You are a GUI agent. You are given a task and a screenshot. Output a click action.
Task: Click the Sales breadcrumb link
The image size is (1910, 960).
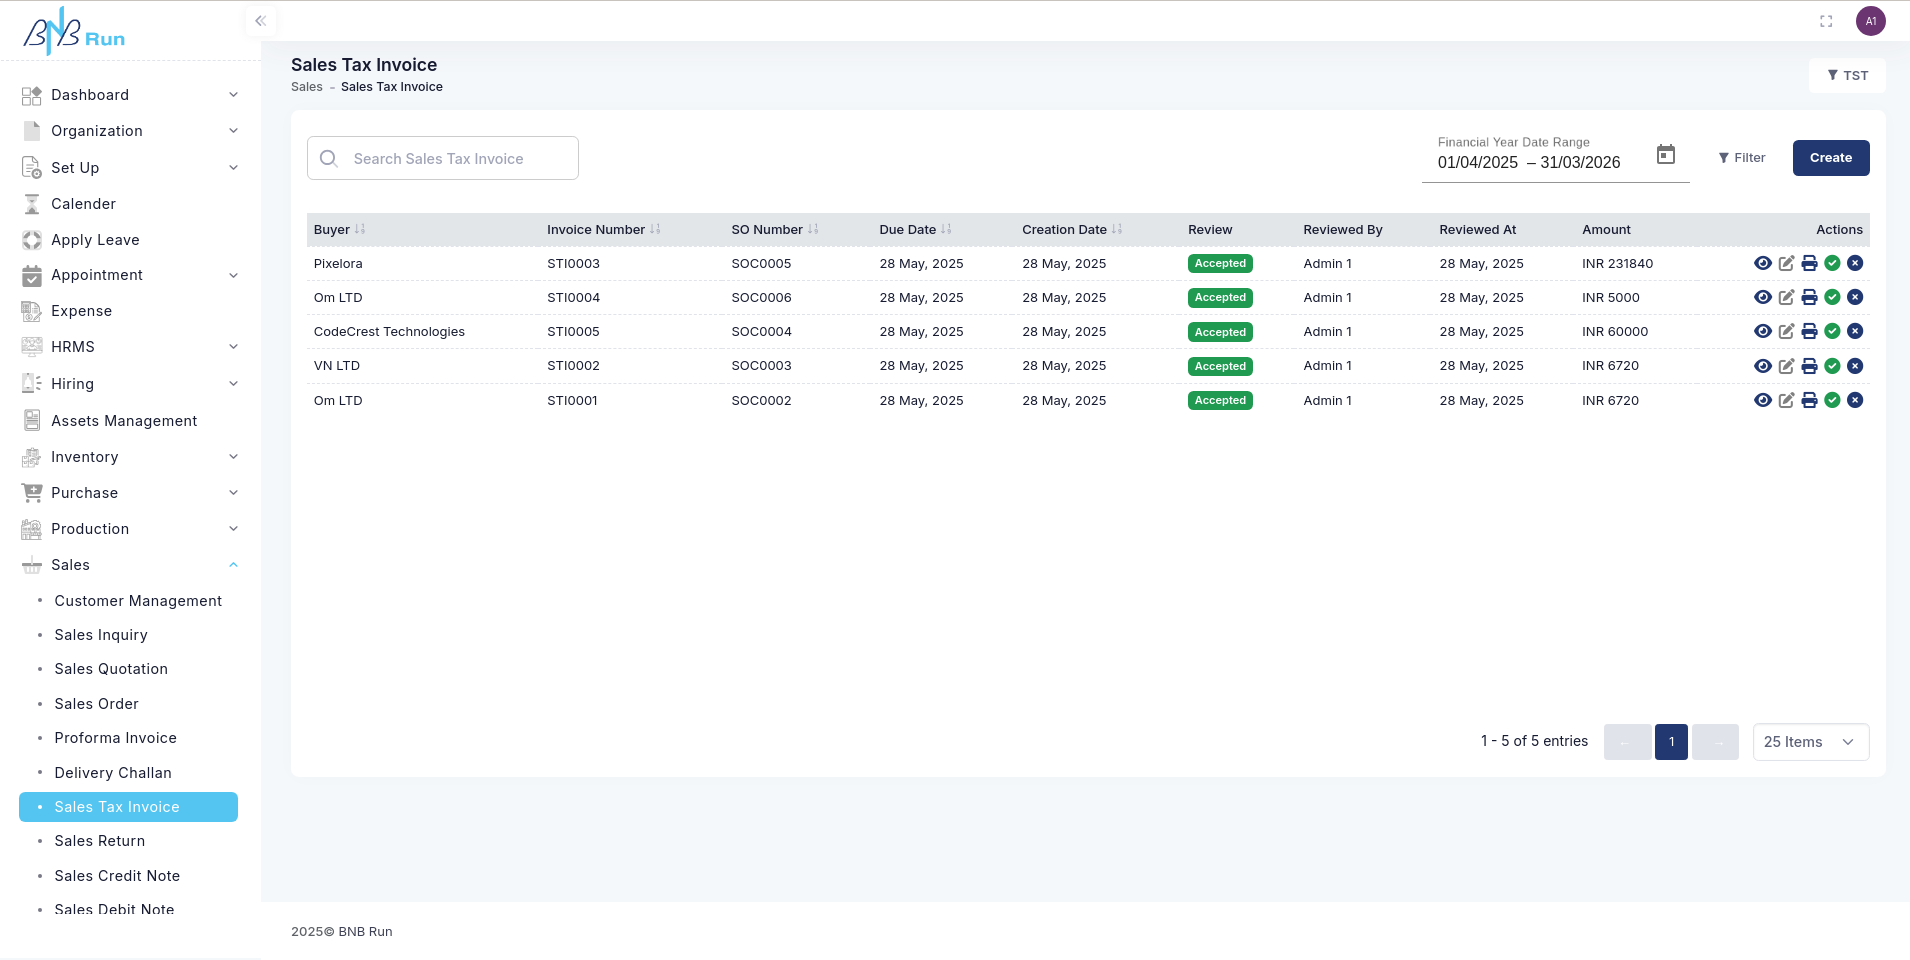(307, 87)
